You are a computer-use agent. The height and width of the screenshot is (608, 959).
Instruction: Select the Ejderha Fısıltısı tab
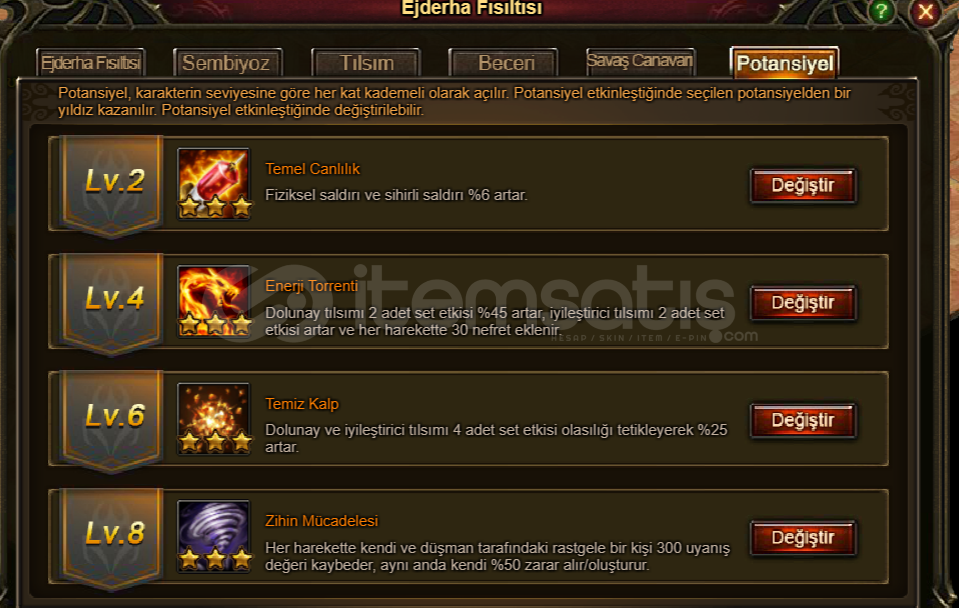[91, 62]
